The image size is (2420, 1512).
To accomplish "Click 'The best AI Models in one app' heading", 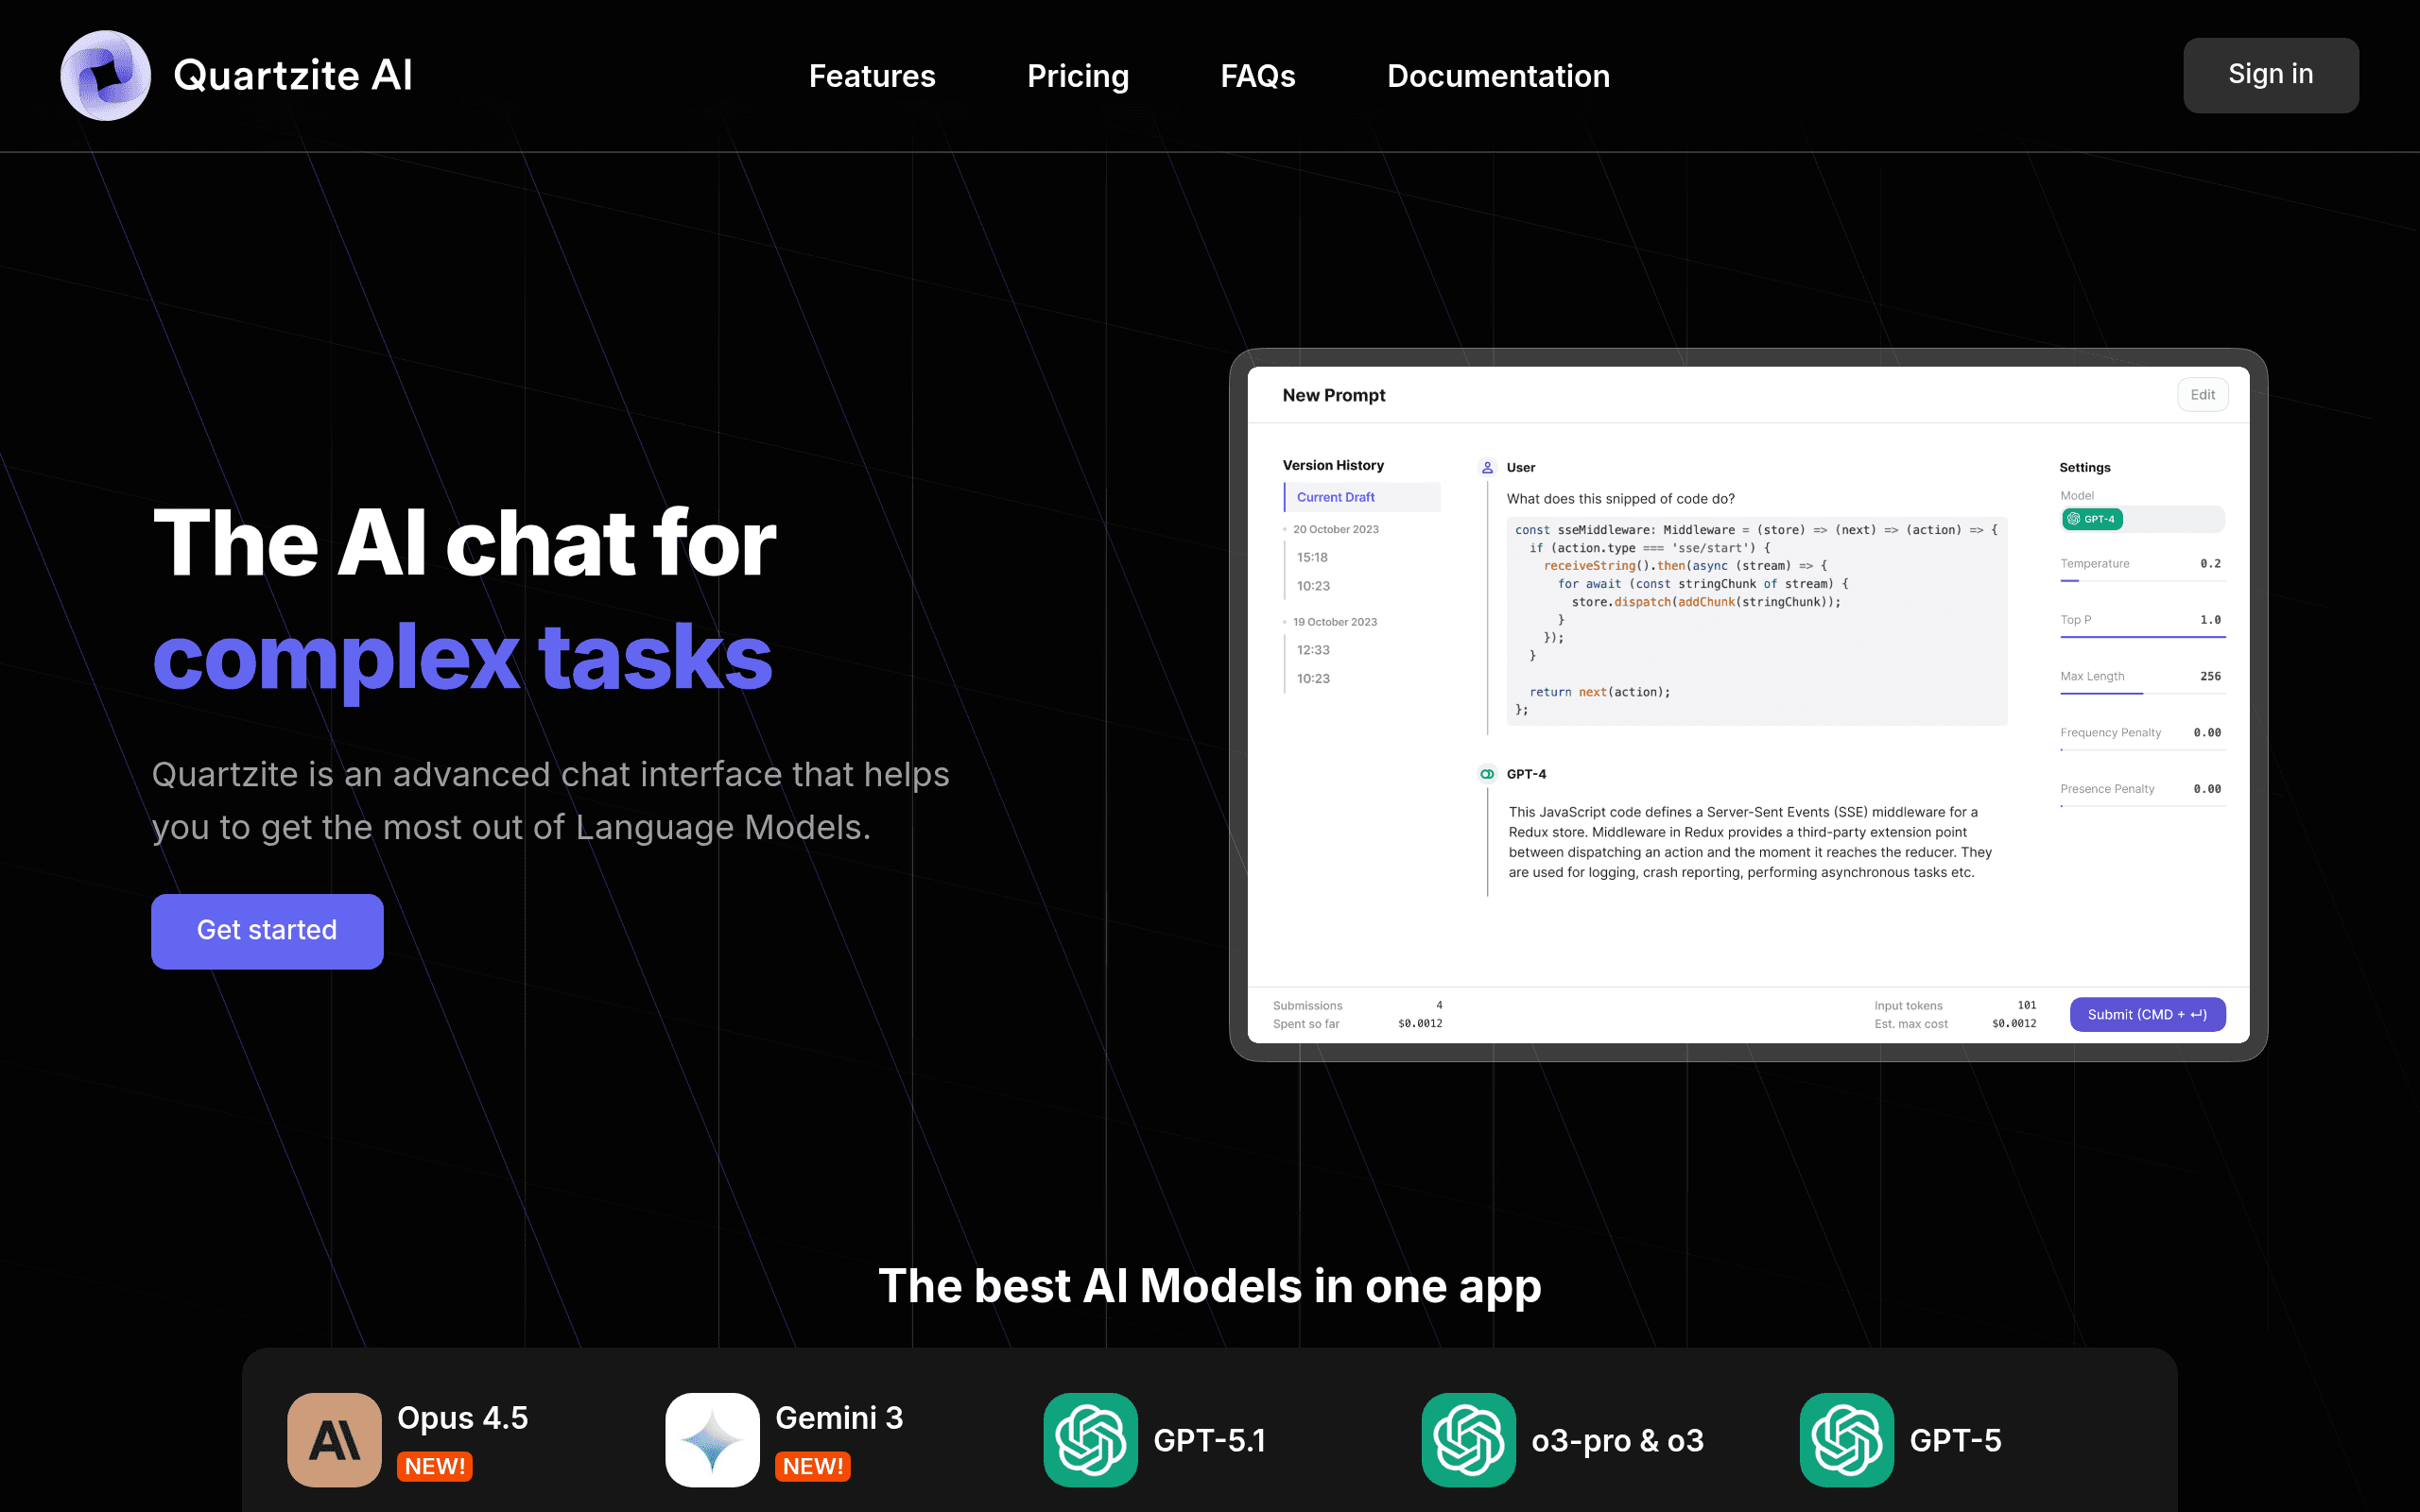I will (1209, 1286).
